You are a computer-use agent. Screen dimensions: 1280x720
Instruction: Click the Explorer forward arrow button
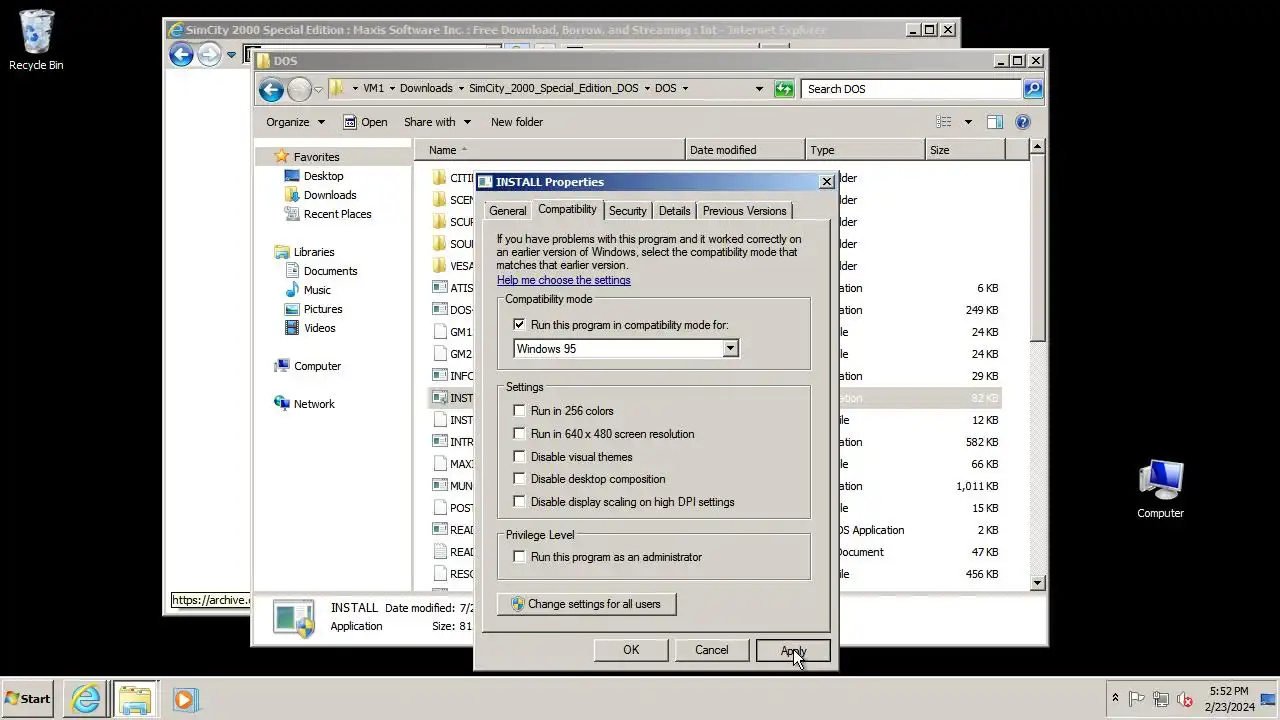[299, 89]
